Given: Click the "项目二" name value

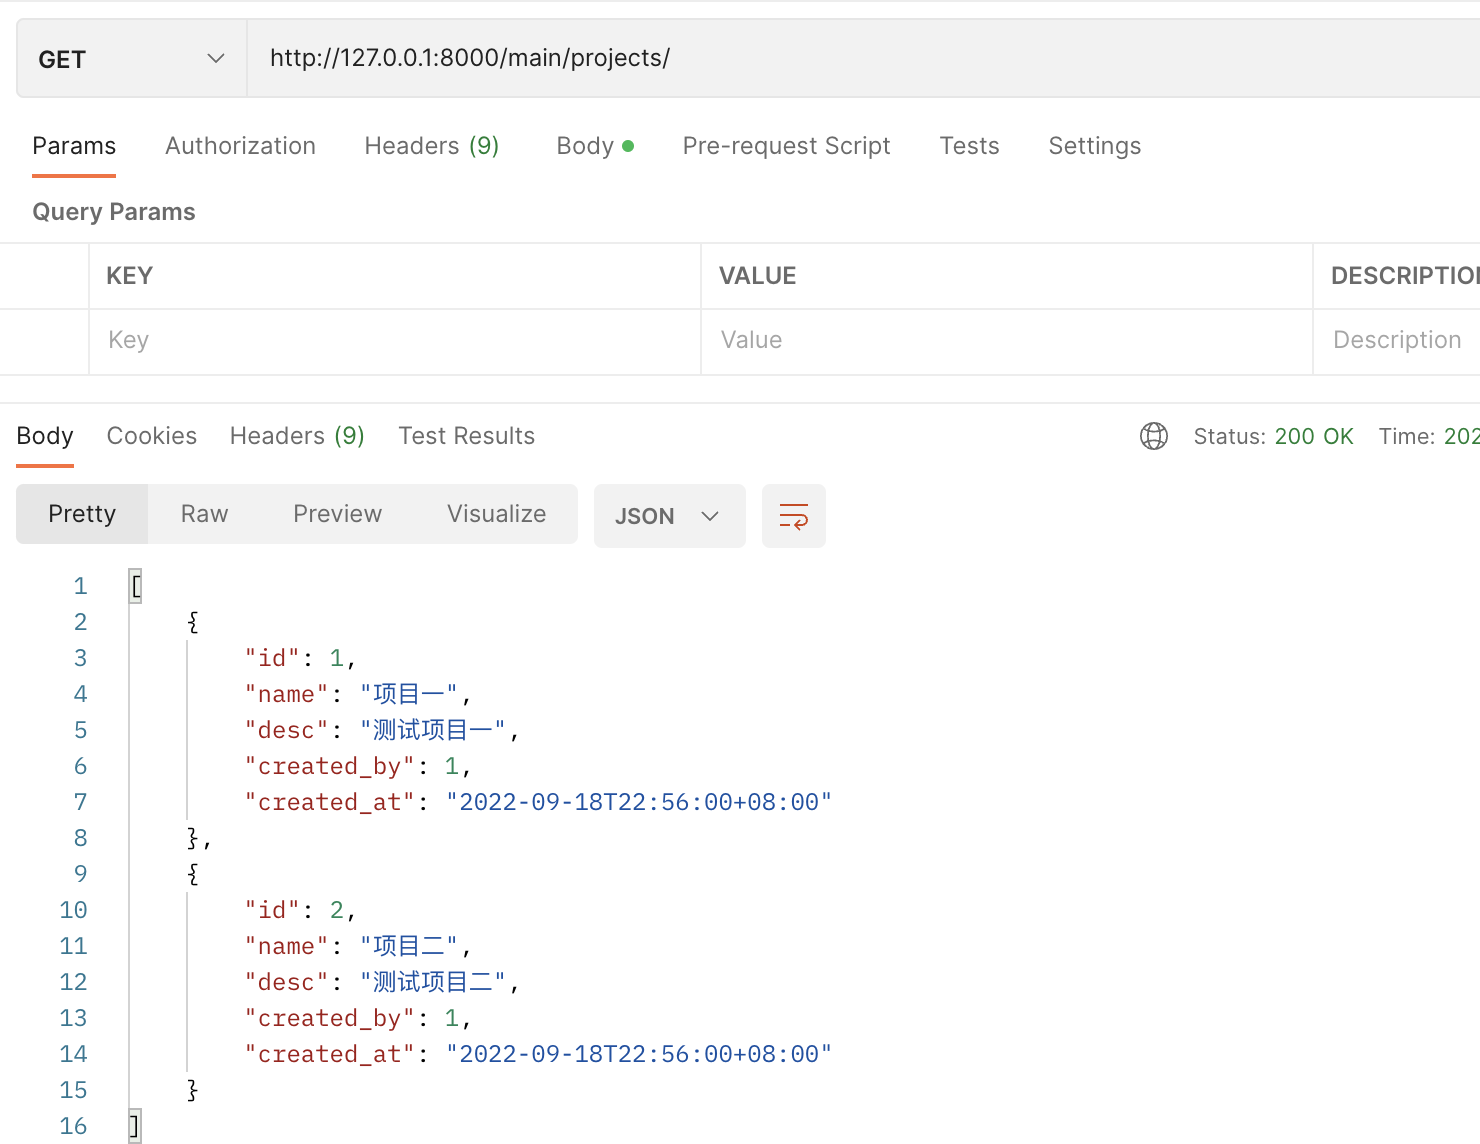Looking at the screenshot, I should click(409, 946).
